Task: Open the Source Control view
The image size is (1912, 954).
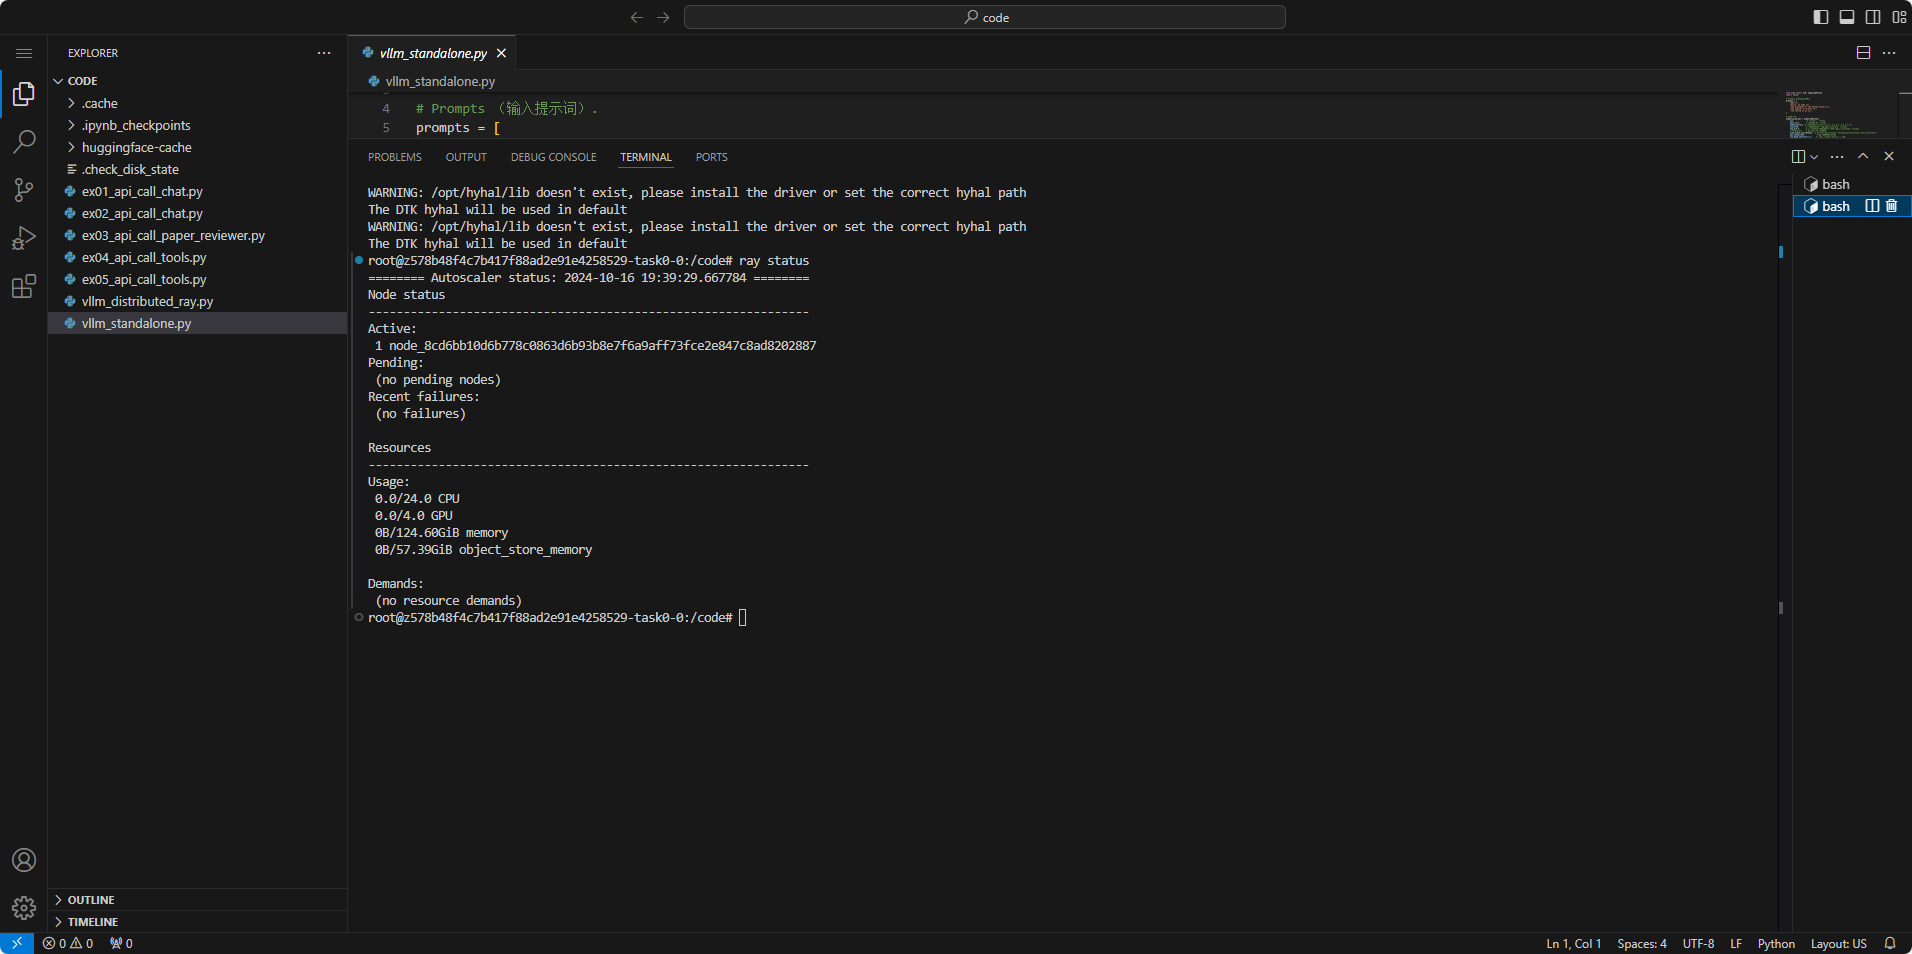Action: [x=24, y=190]
